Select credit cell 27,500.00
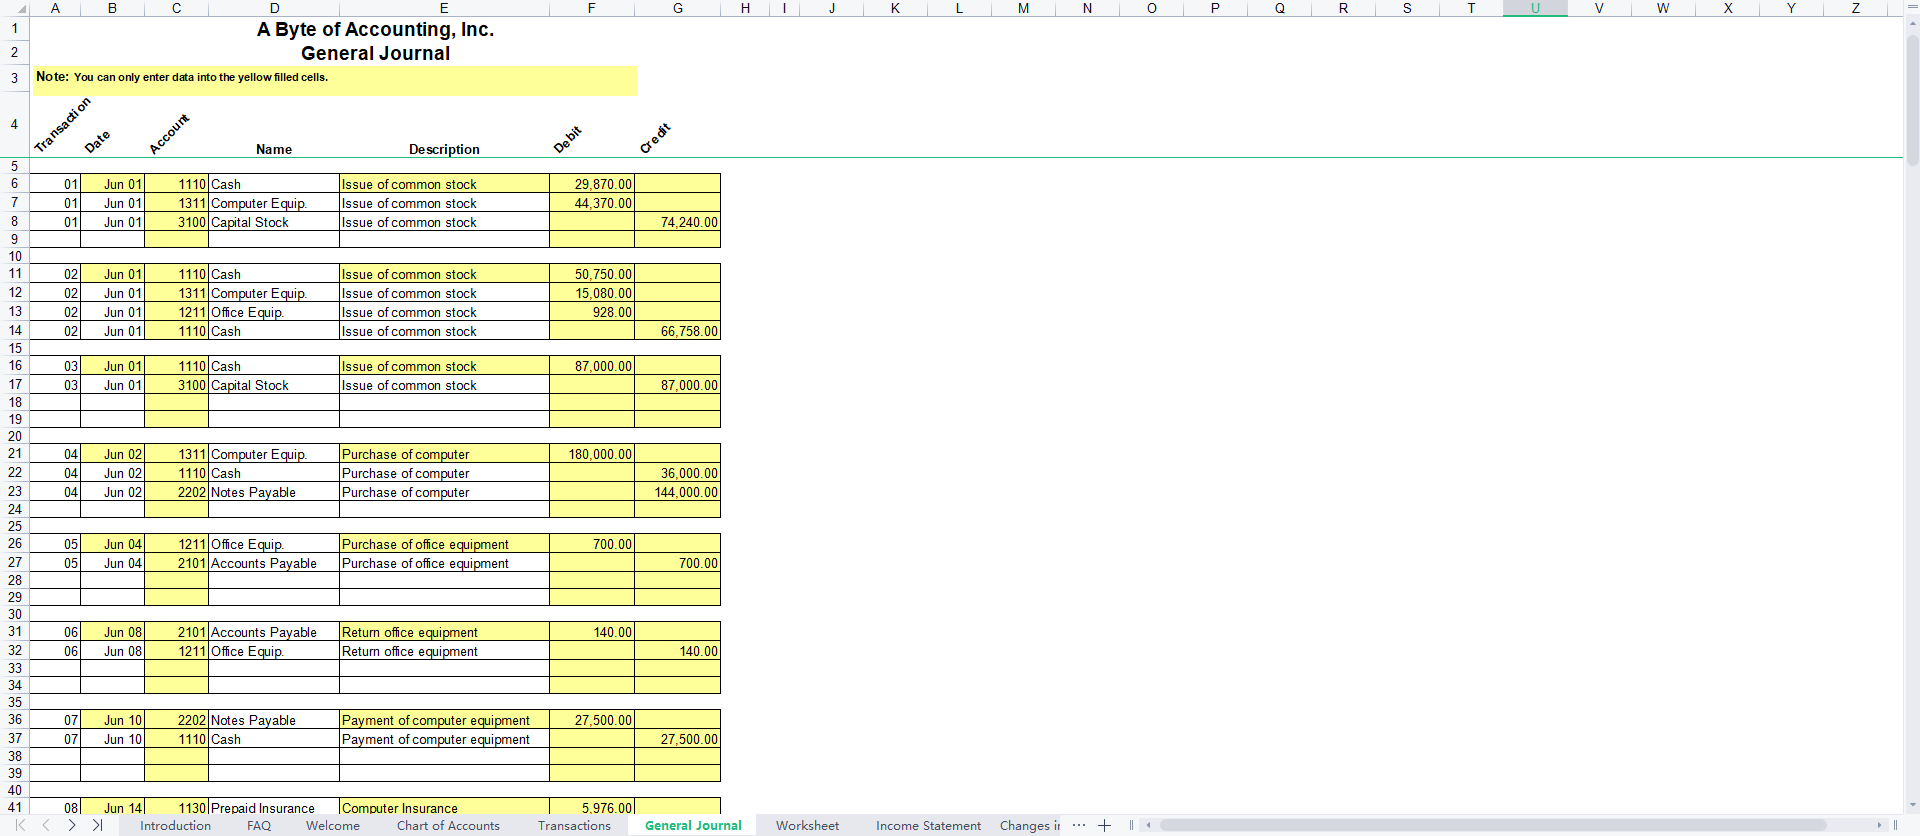1920x836 pixels. pyautogui.click(x=677, y=739)
